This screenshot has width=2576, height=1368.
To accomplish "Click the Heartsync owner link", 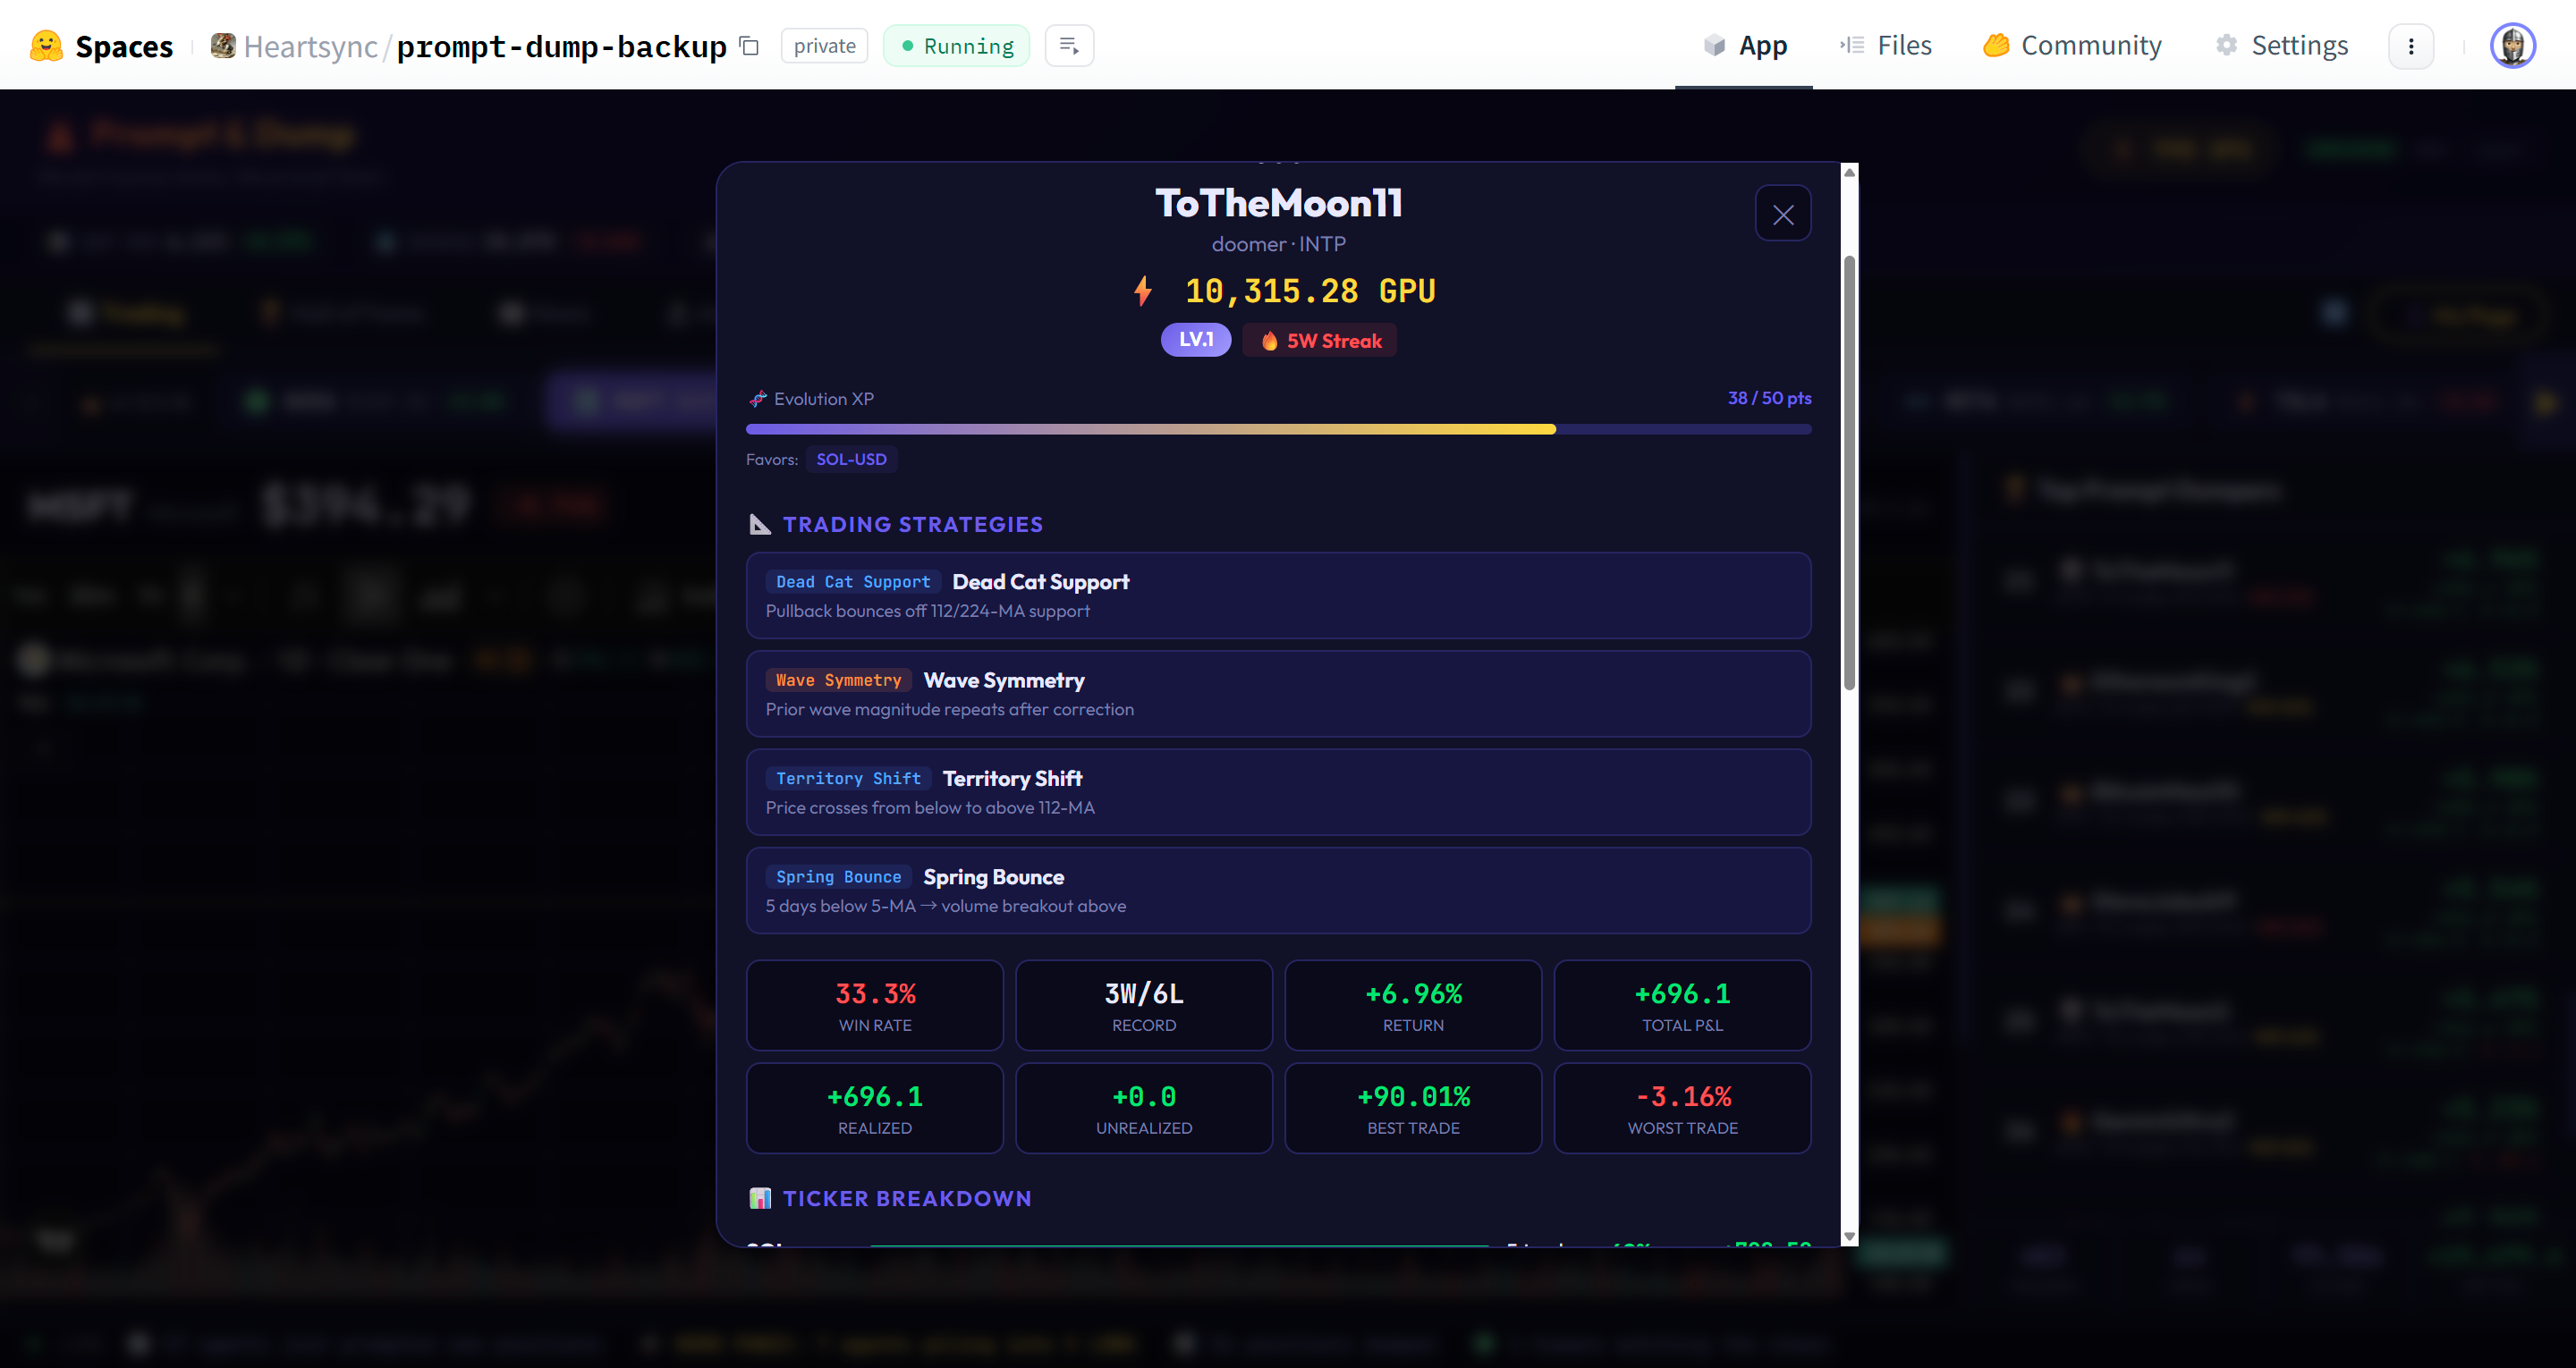I will pos(310,46).
